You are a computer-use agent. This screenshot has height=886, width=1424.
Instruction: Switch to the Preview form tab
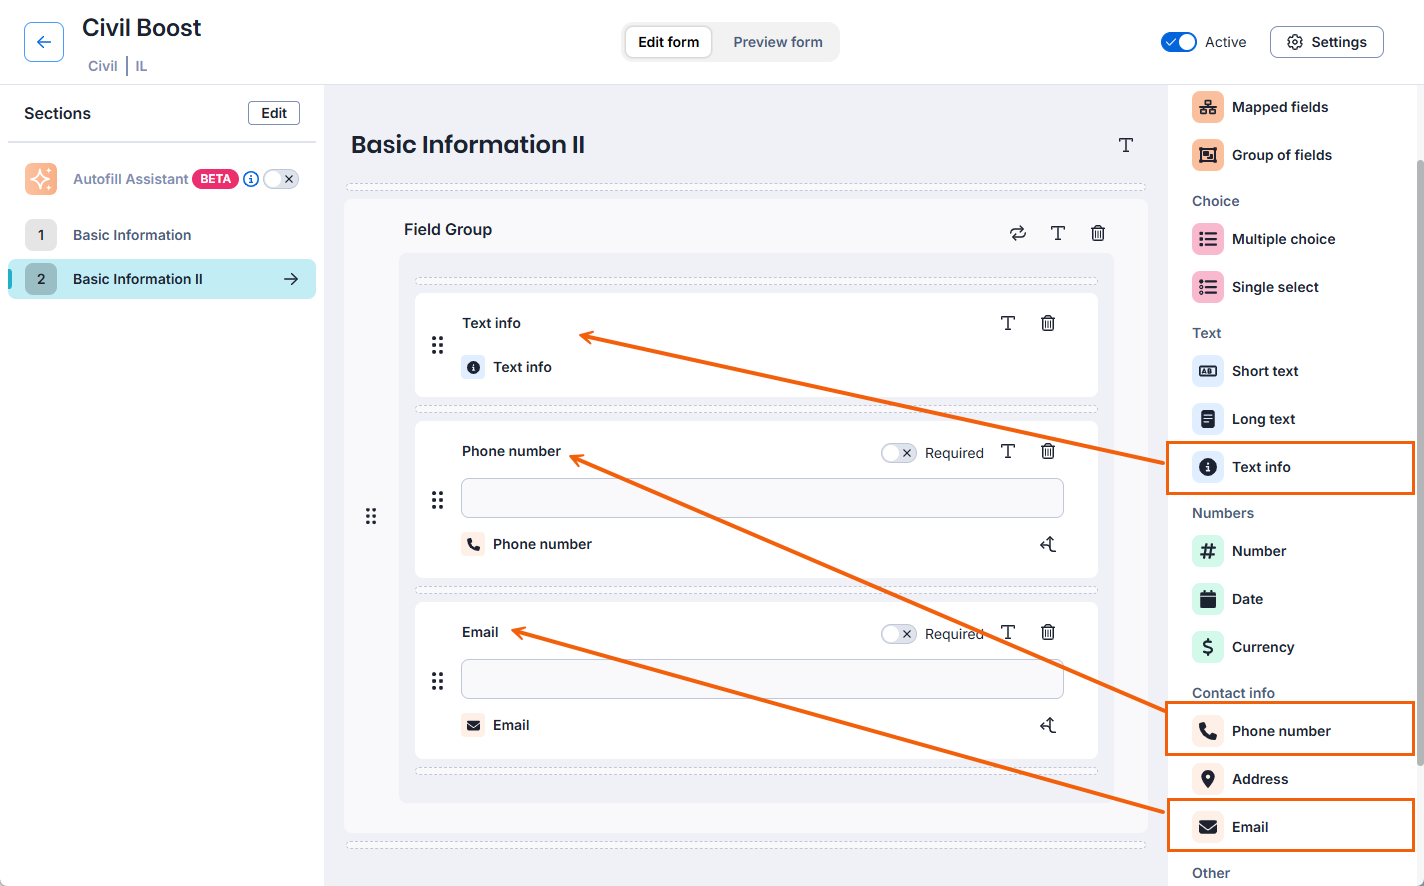778,42
